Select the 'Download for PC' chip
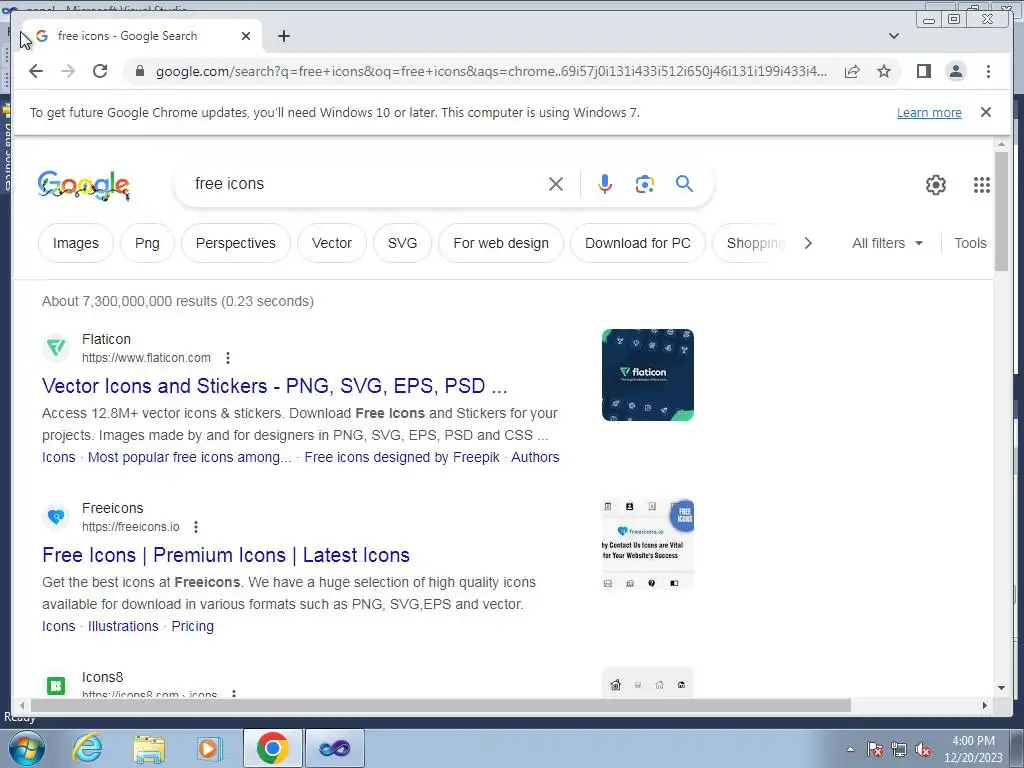This screenshot has width=1024, height=768. coord(637,243)
